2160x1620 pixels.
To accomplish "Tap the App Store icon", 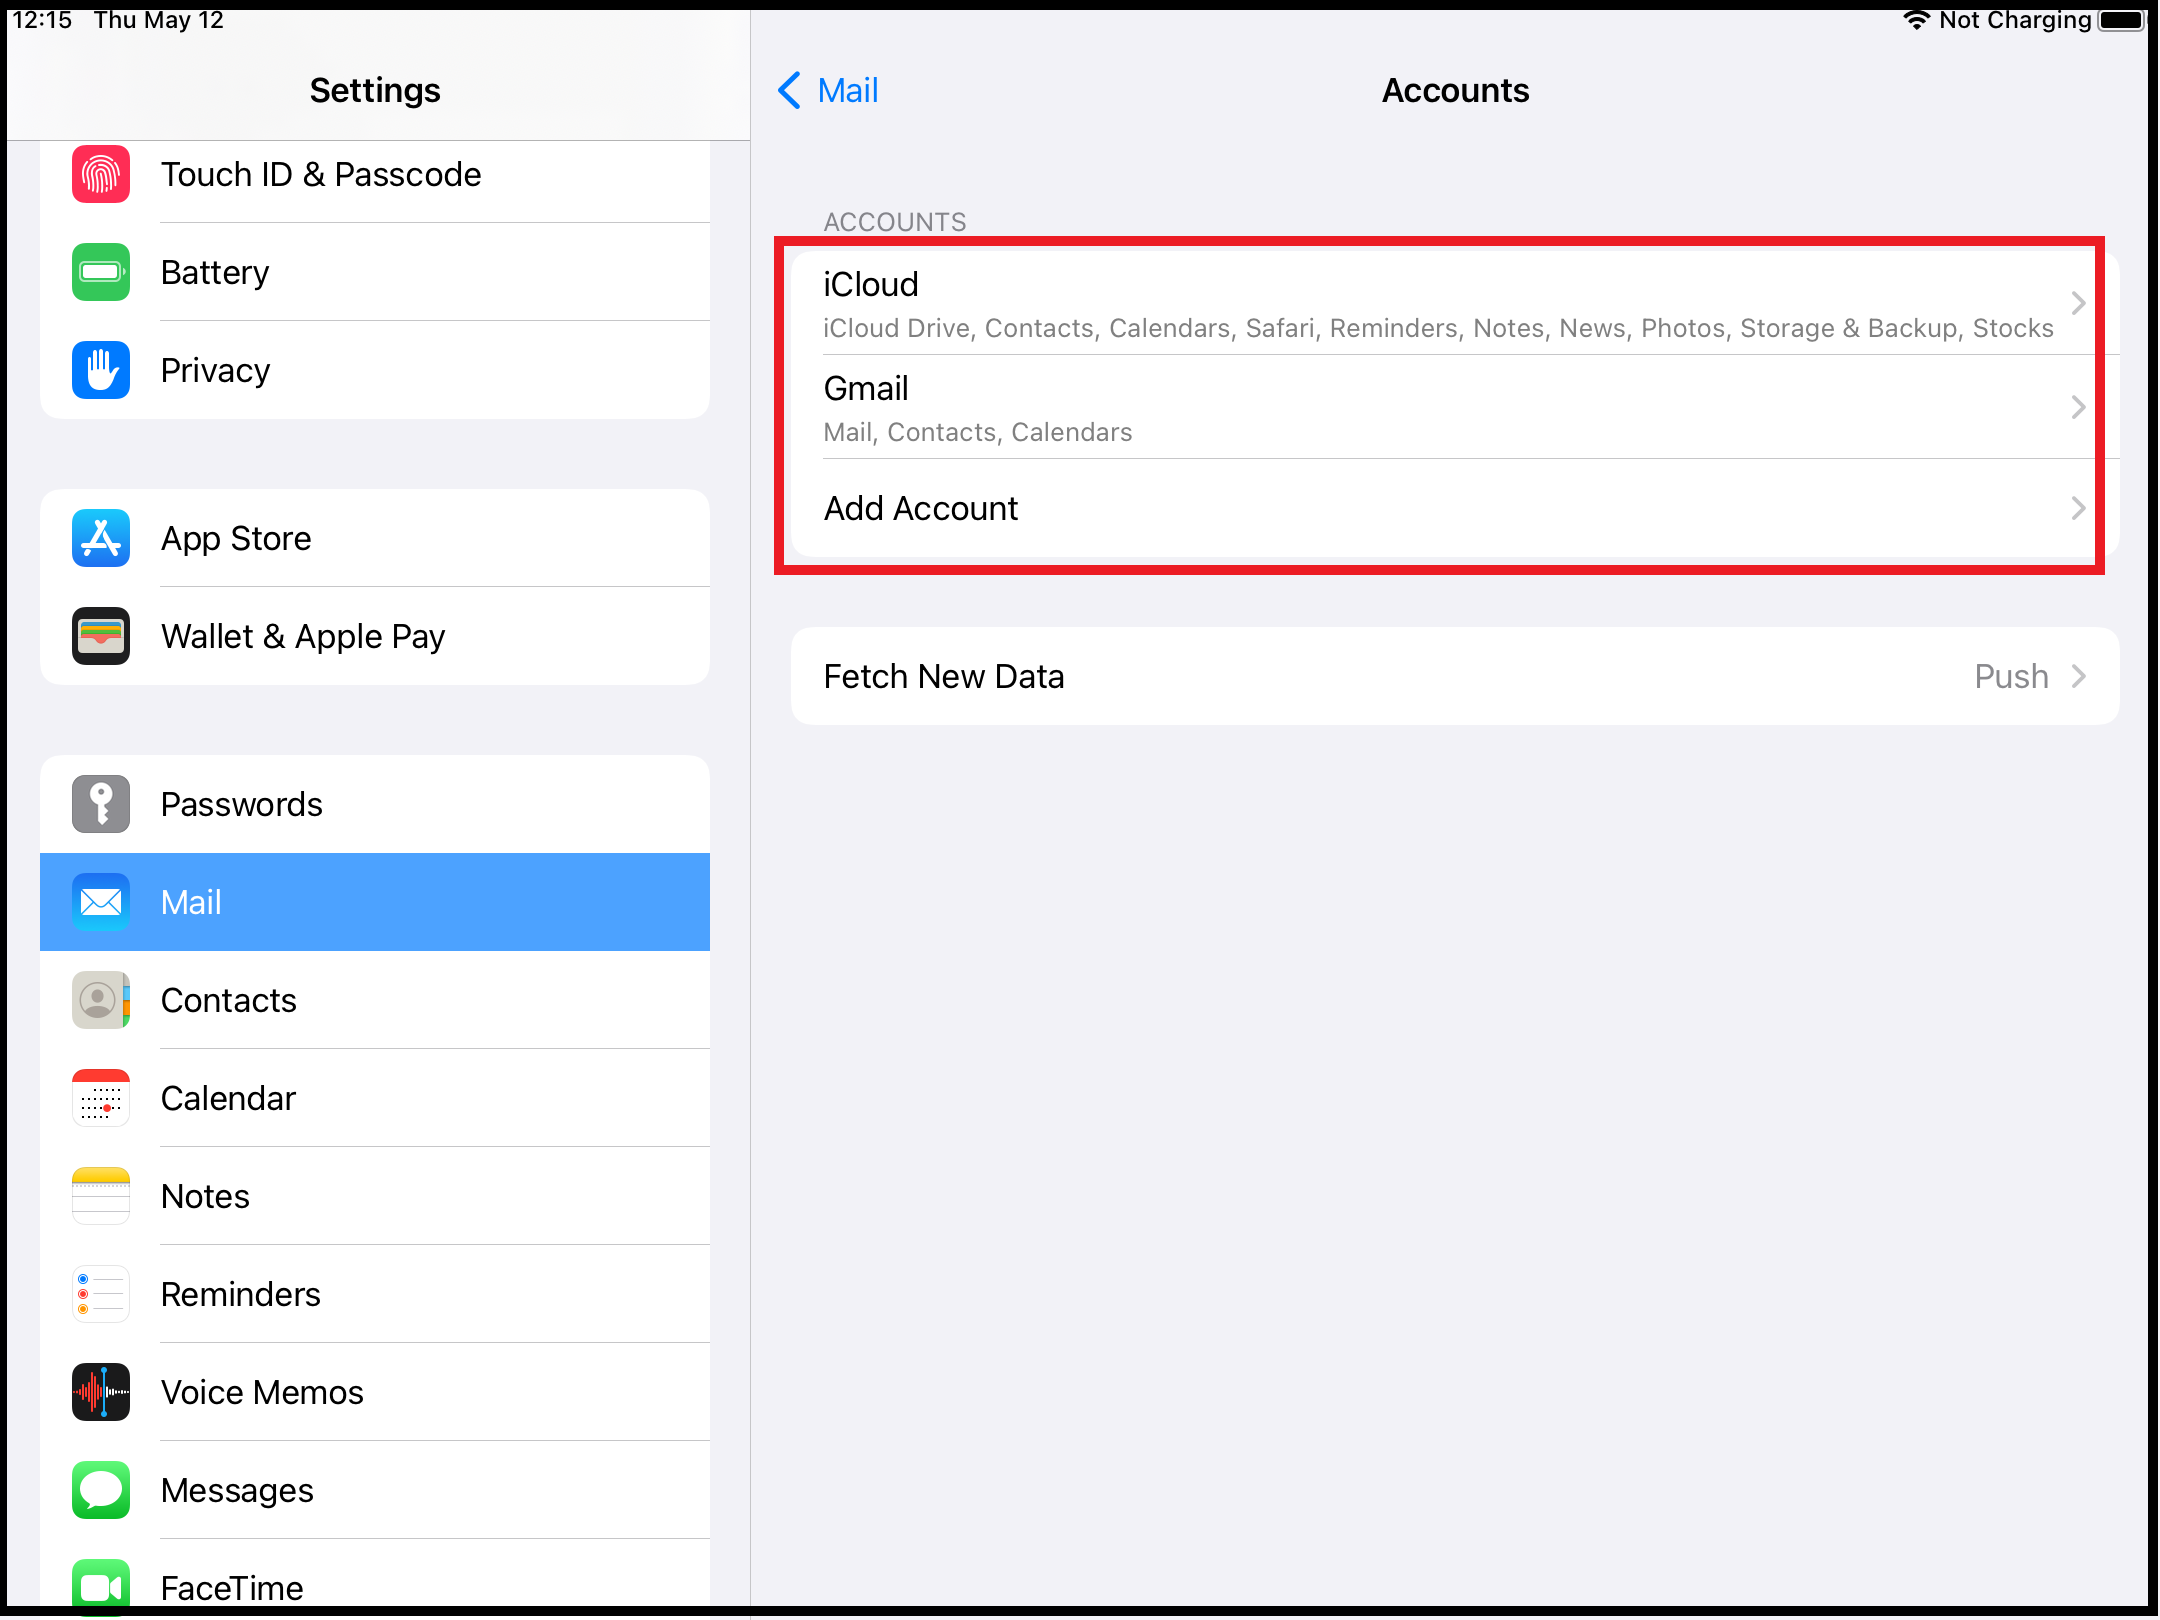I will coord(101,538).
